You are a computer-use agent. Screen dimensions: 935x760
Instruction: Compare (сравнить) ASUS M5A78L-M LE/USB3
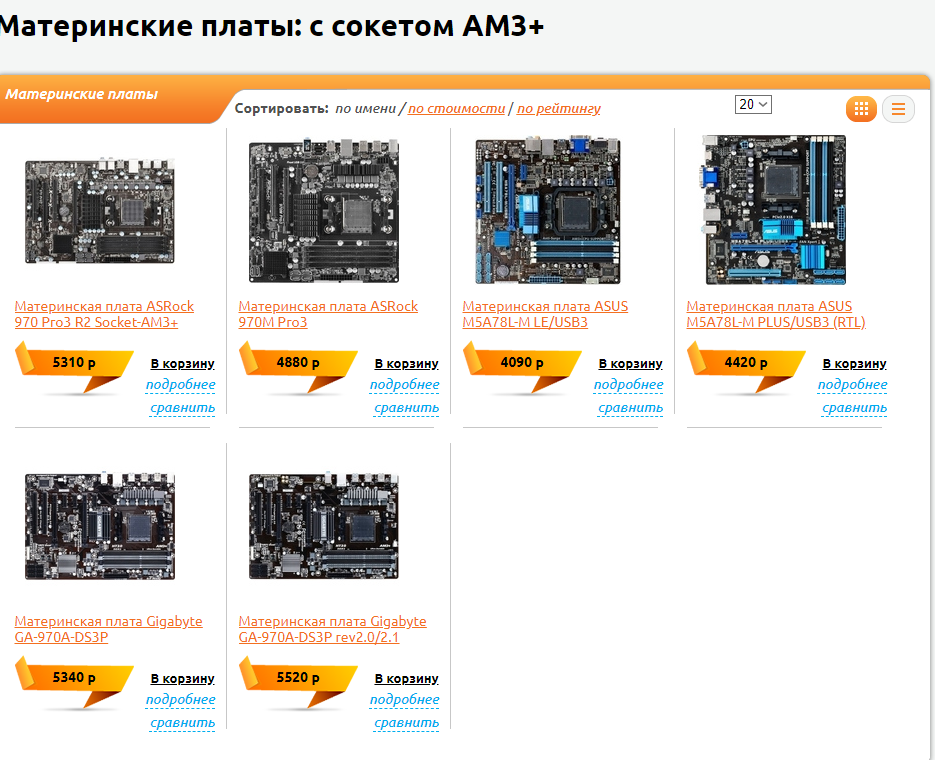pos(630,408)
